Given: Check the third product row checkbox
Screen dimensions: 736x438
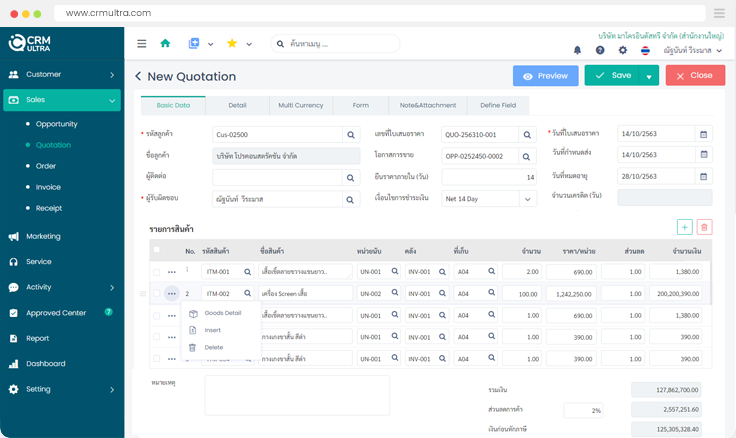Looking at the screenshot, I should 157,316.
